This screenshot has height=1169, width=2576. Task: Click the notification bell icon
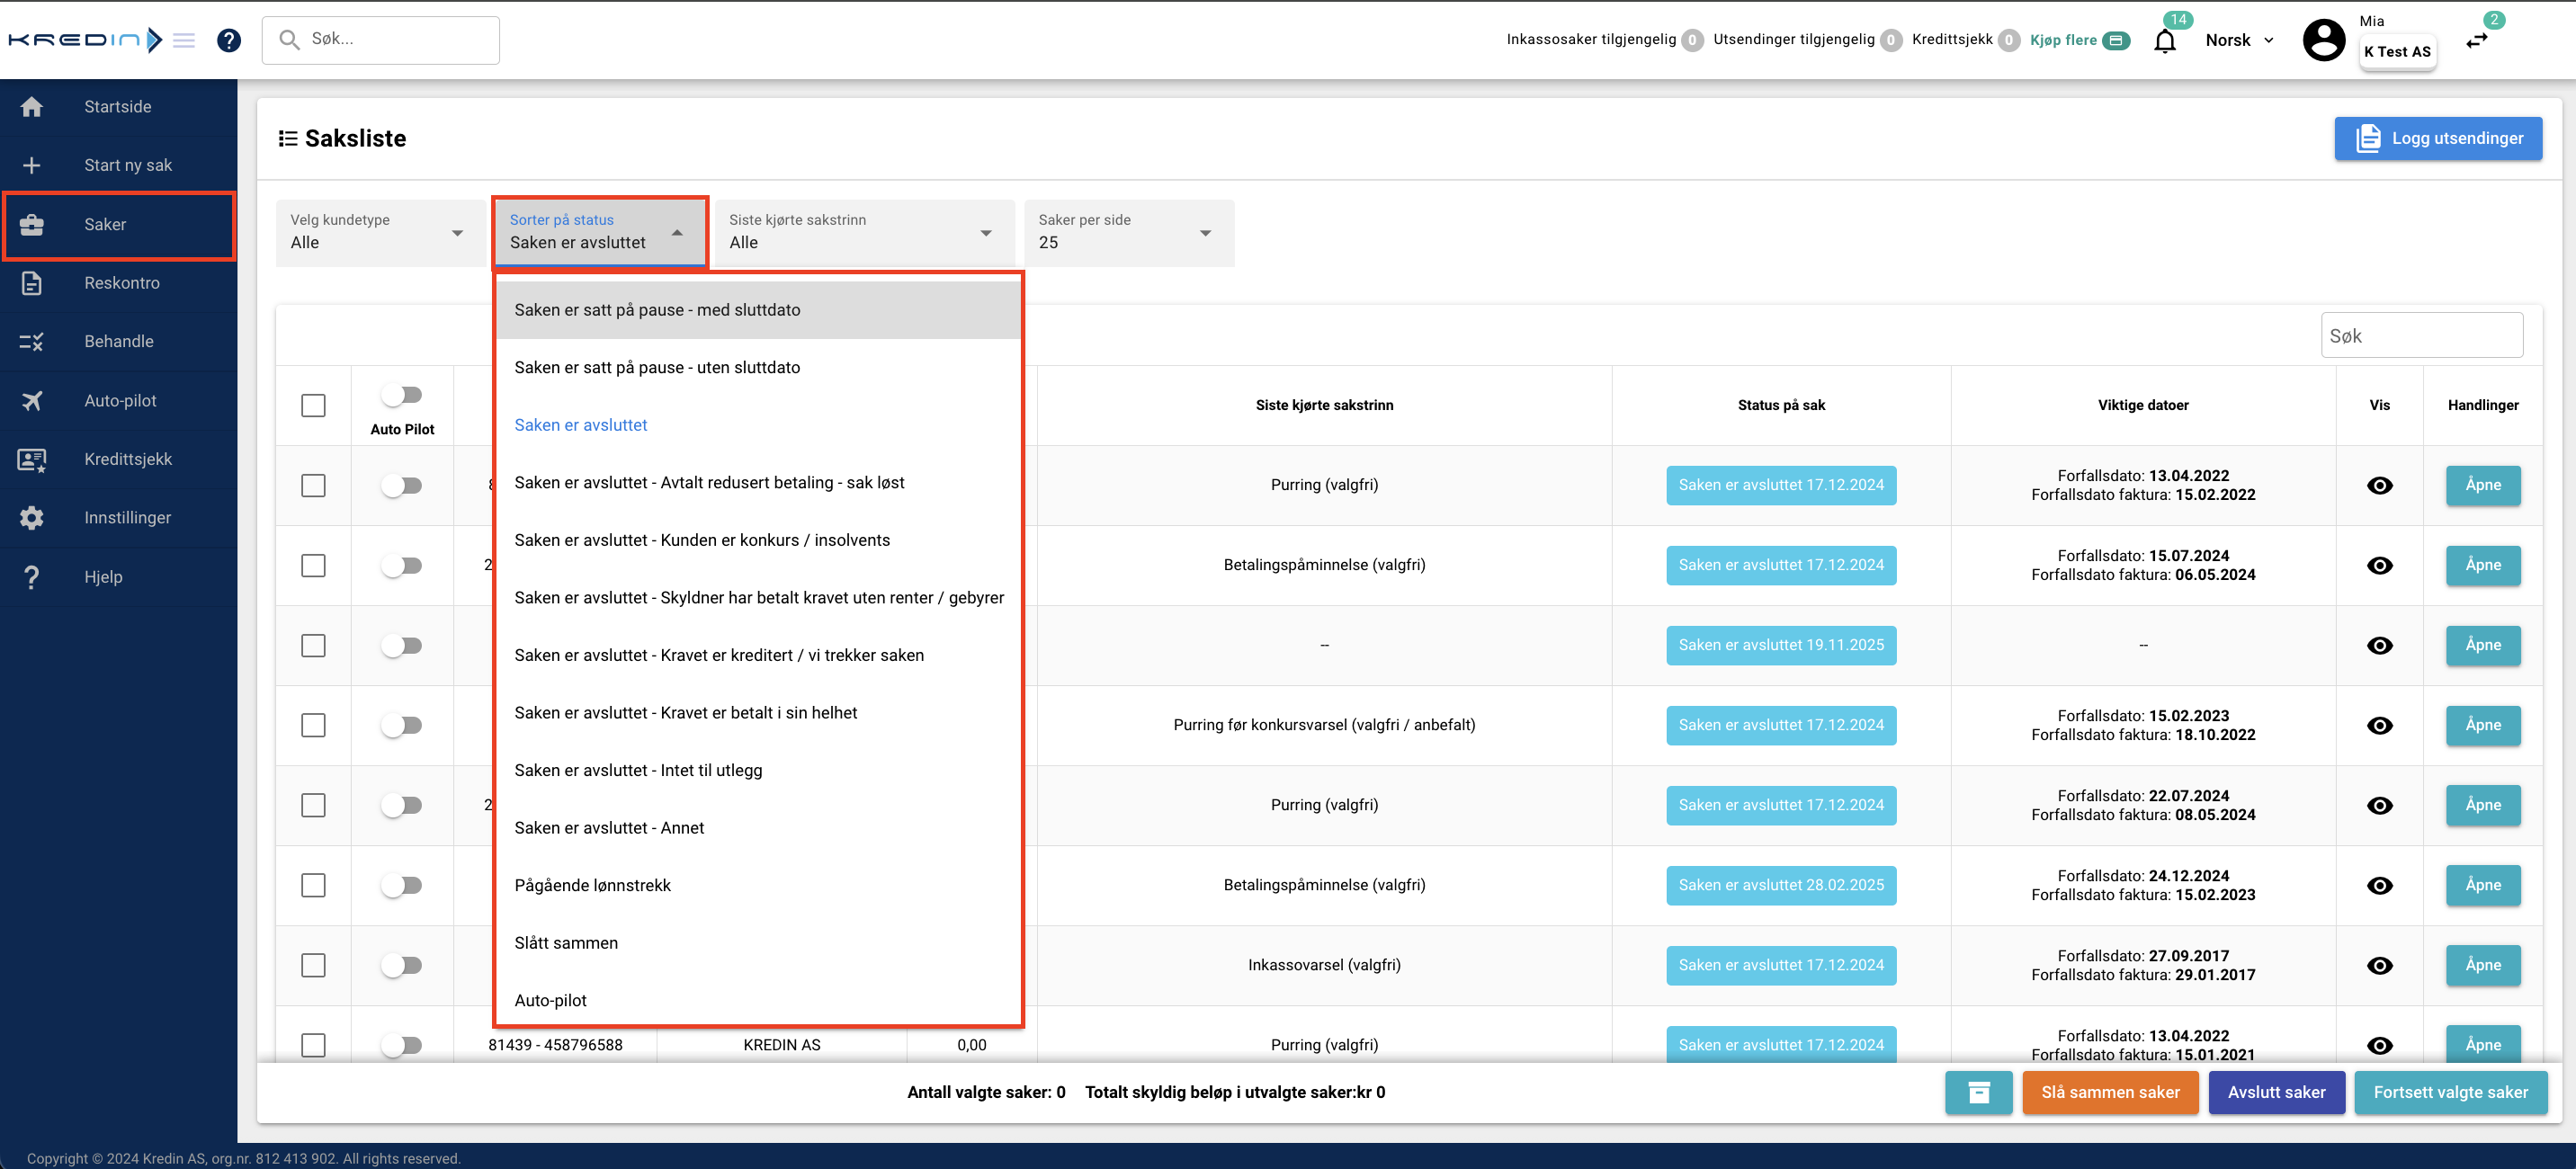click(2164, 41)
